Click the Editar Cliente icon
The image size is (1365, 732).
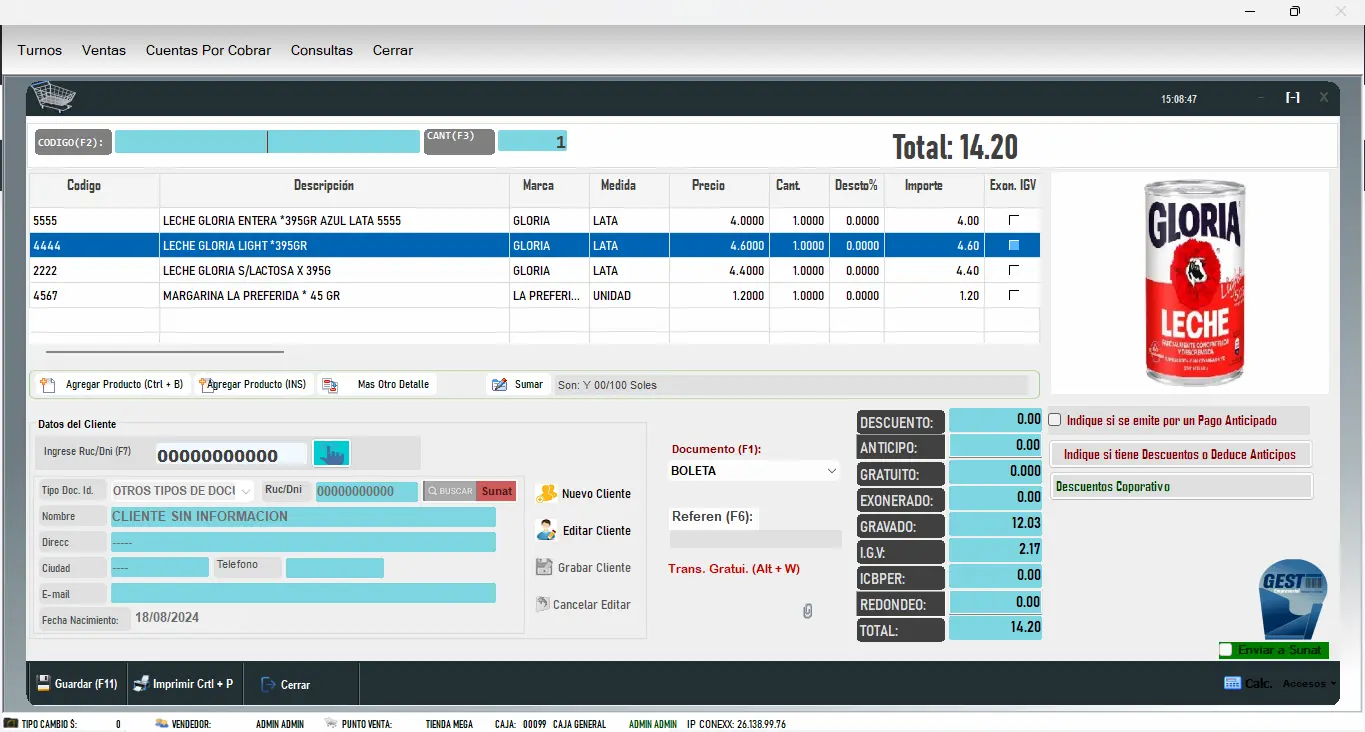click(546, 530)
